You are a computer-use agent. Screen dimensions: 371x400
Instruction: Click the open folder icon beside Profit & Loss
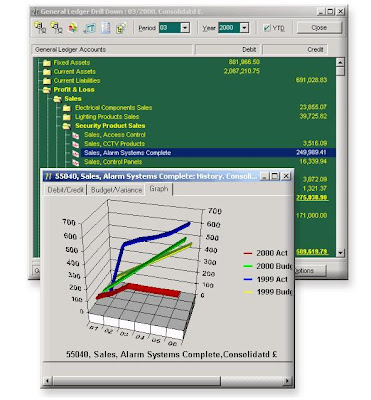click(47, 90)
